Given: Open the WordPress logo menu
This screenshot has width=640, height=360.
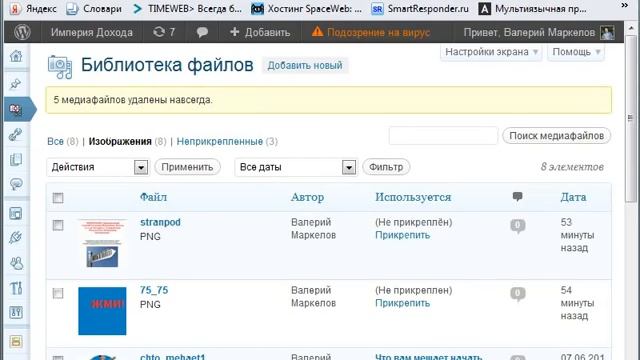Looking at the screenshot, I should click(x=22, y=32).
